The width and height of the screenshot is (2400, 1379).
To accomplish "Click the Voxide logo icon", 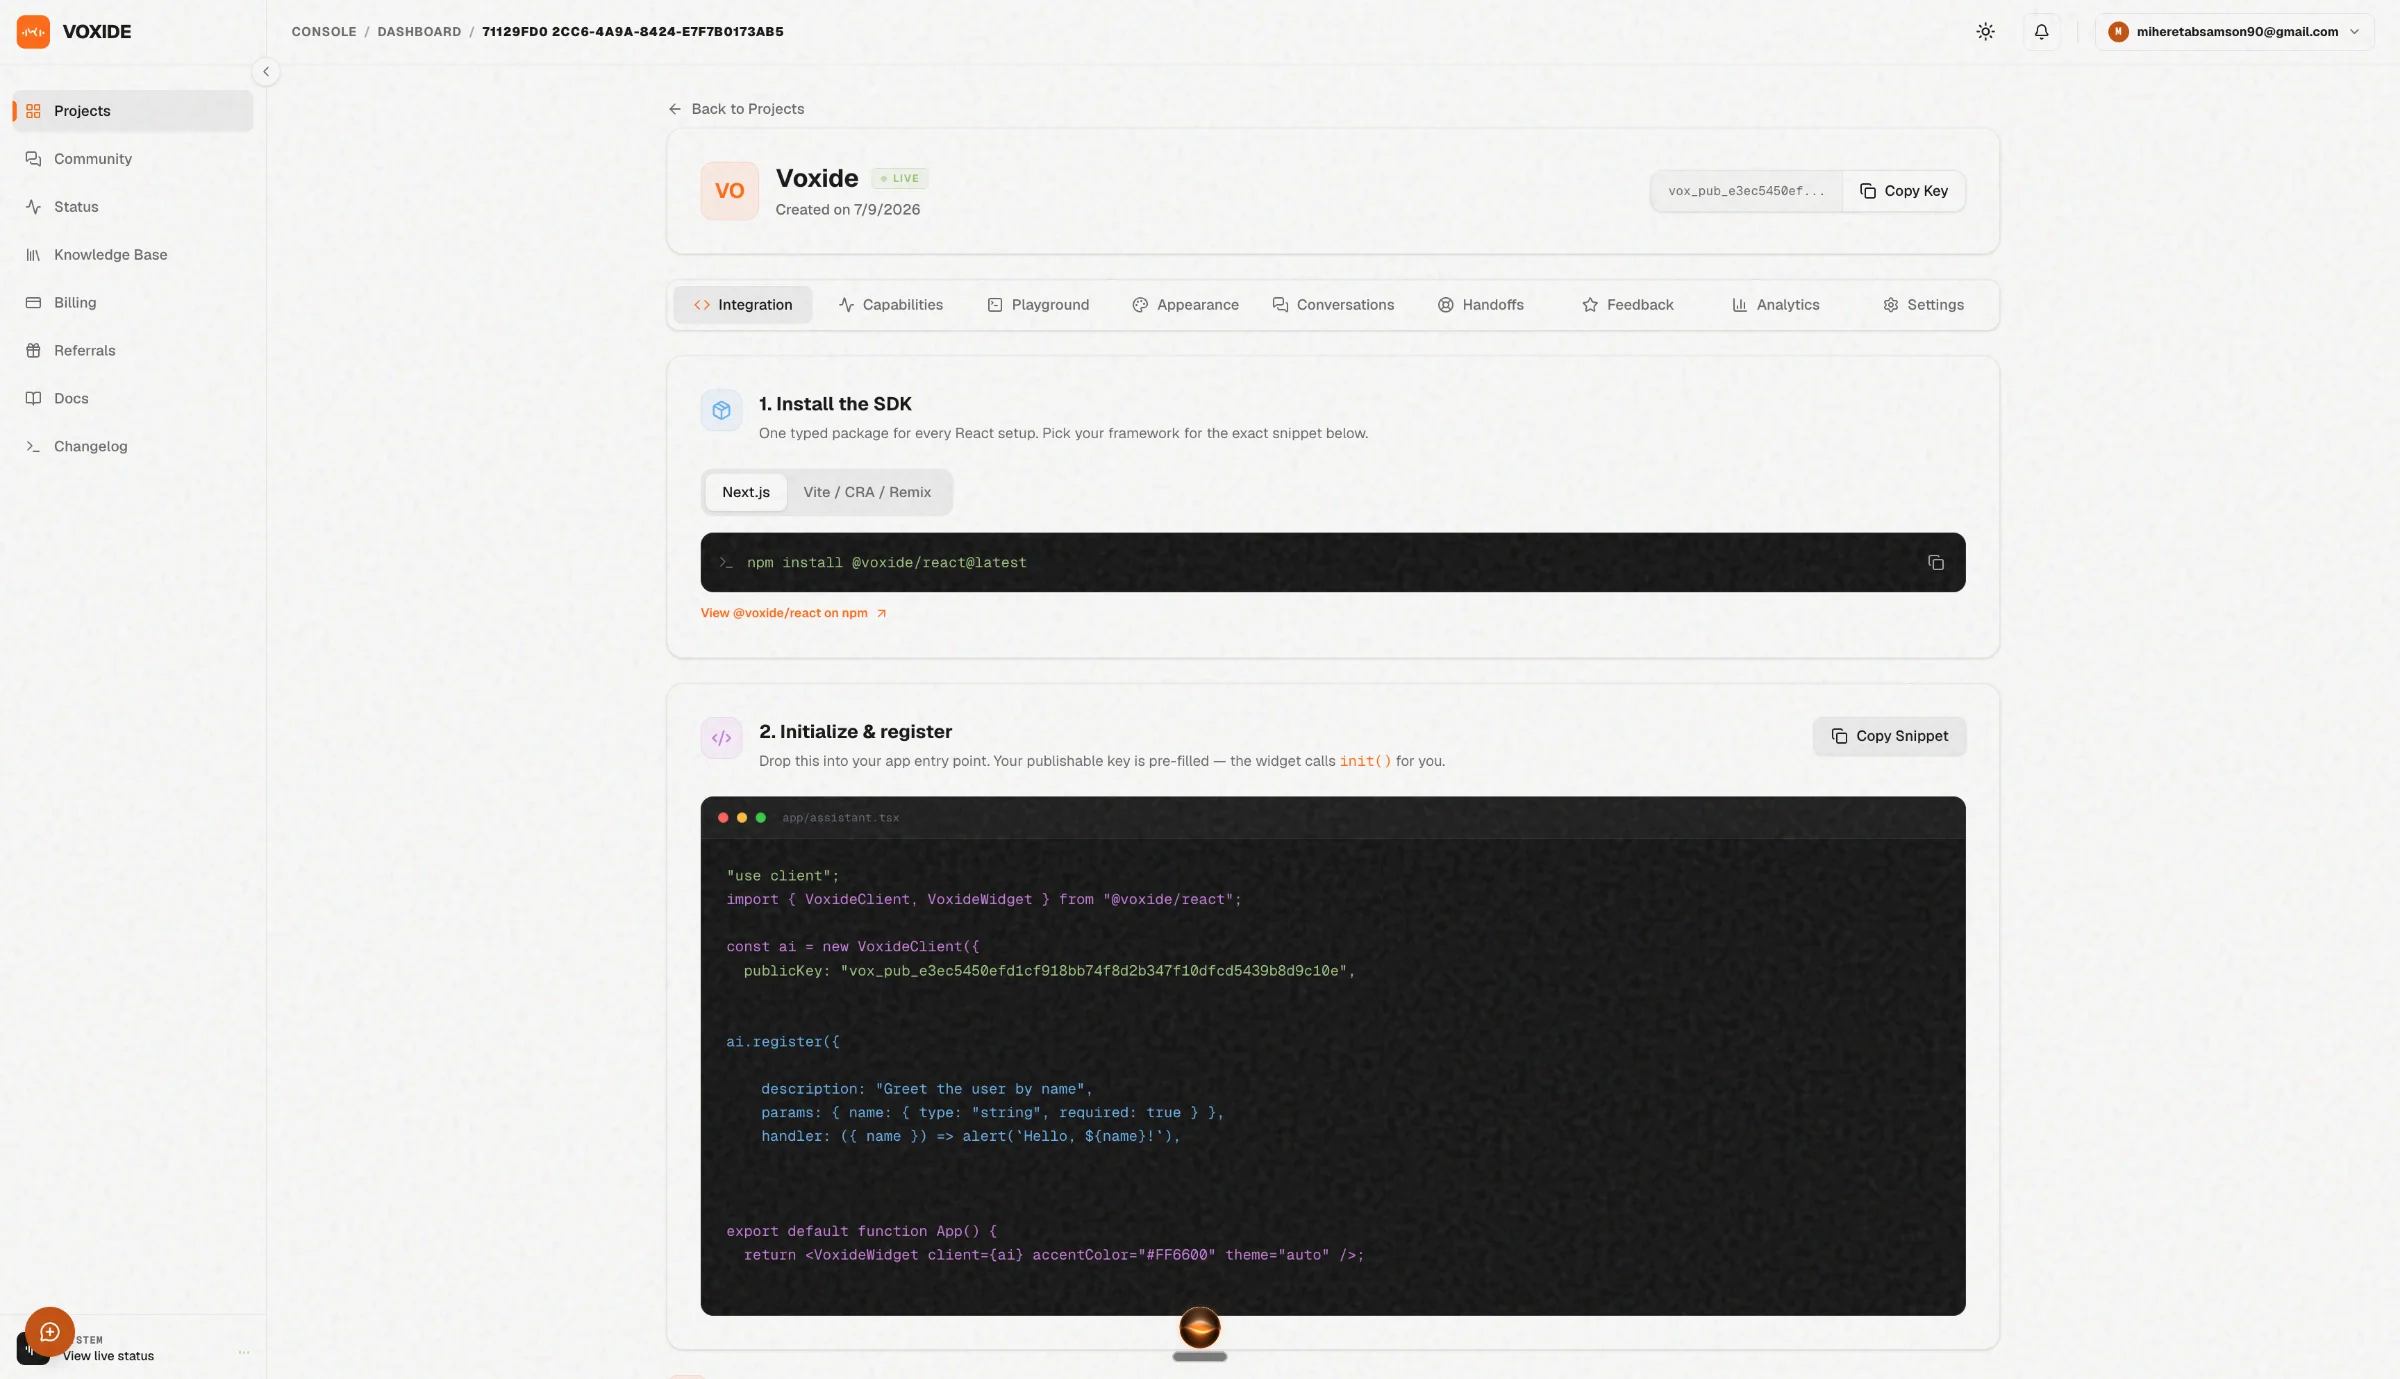I will tap(33, 32).
